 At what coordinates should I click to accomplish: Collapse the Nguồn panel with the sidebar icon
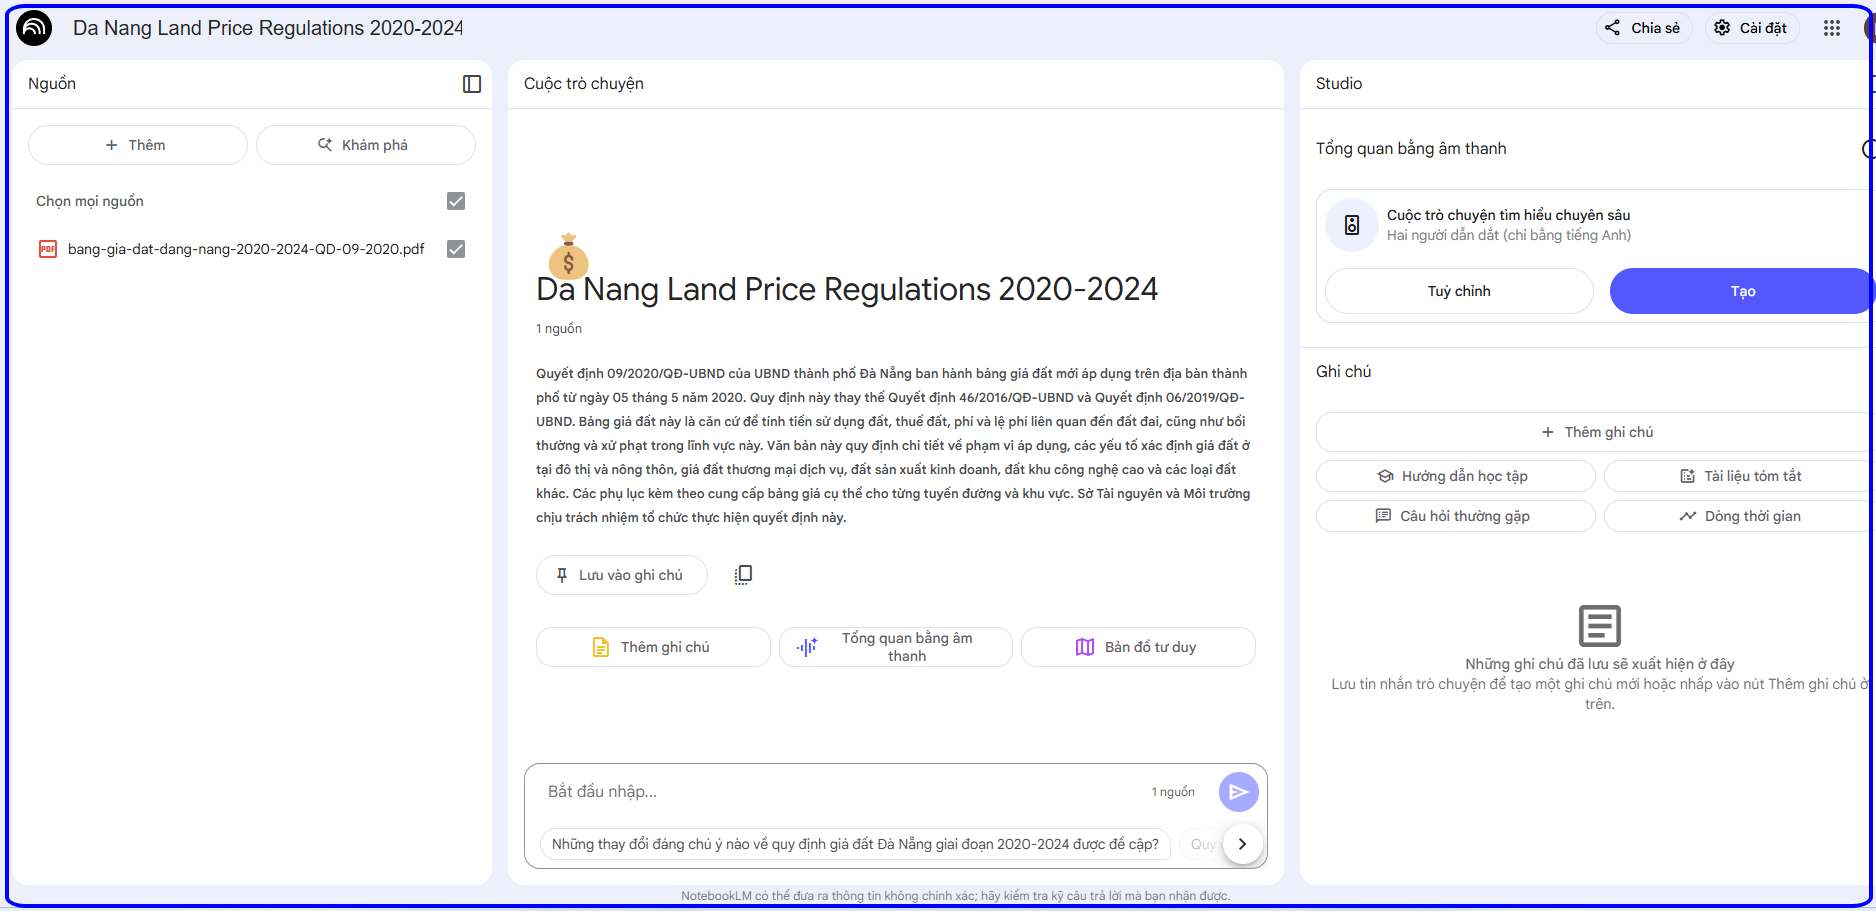pos(472,84)
